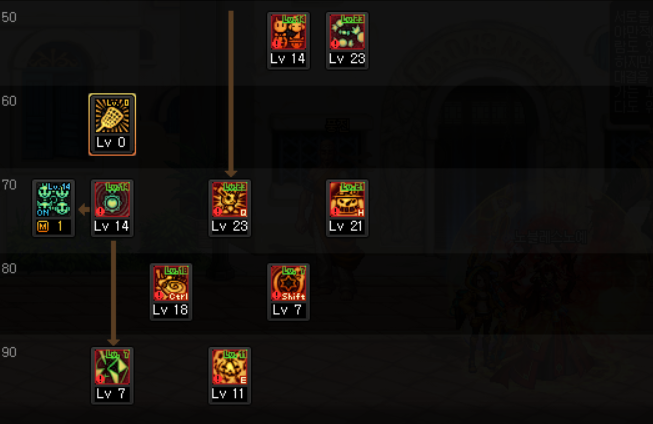Click the Lv 21 label under H skill
This screenshot has width=653, height=424.
(x=346, y=226)
